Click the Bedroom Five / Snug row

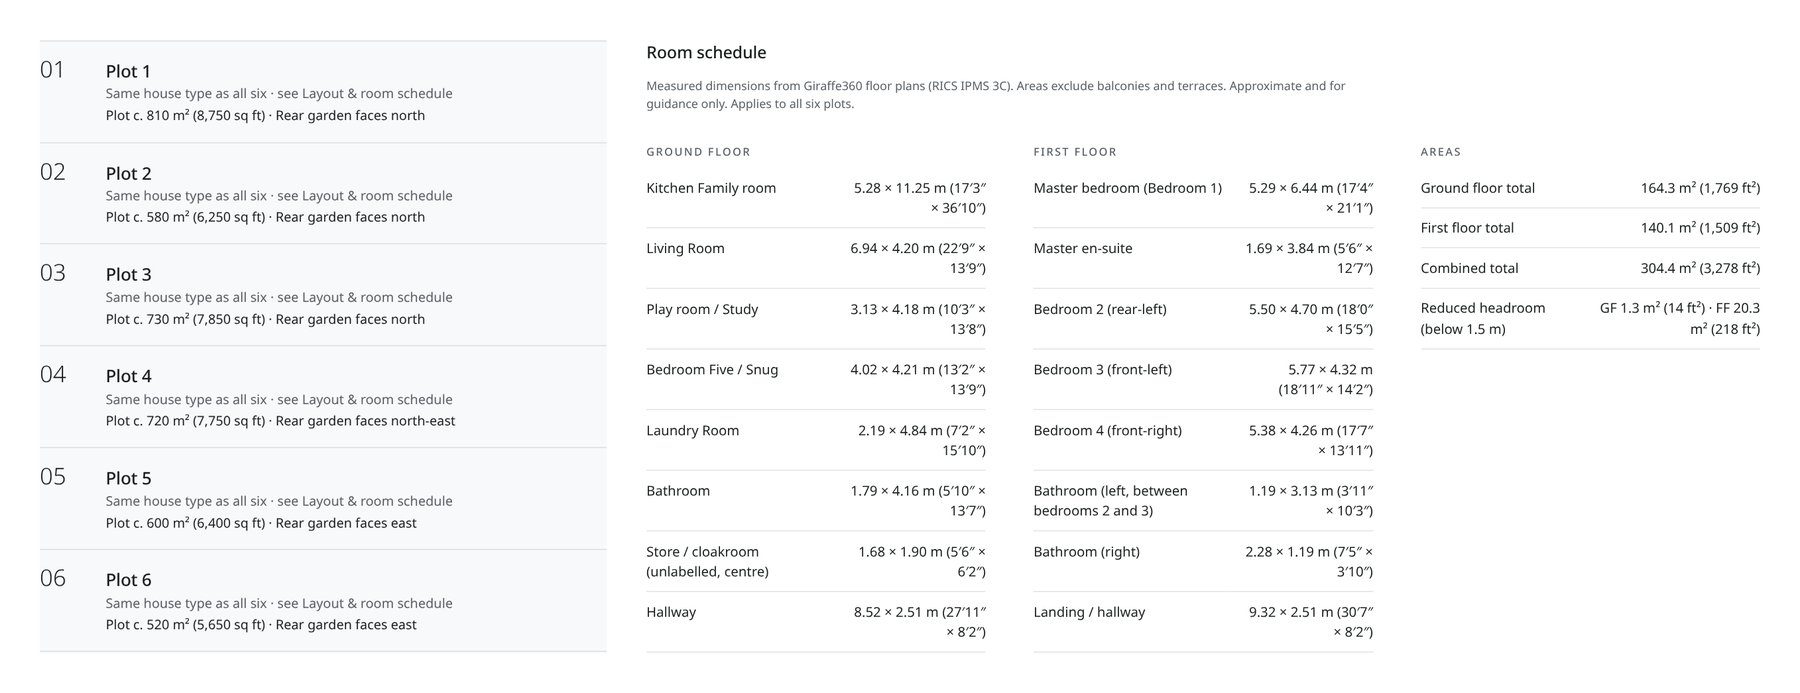pos(816,379)
